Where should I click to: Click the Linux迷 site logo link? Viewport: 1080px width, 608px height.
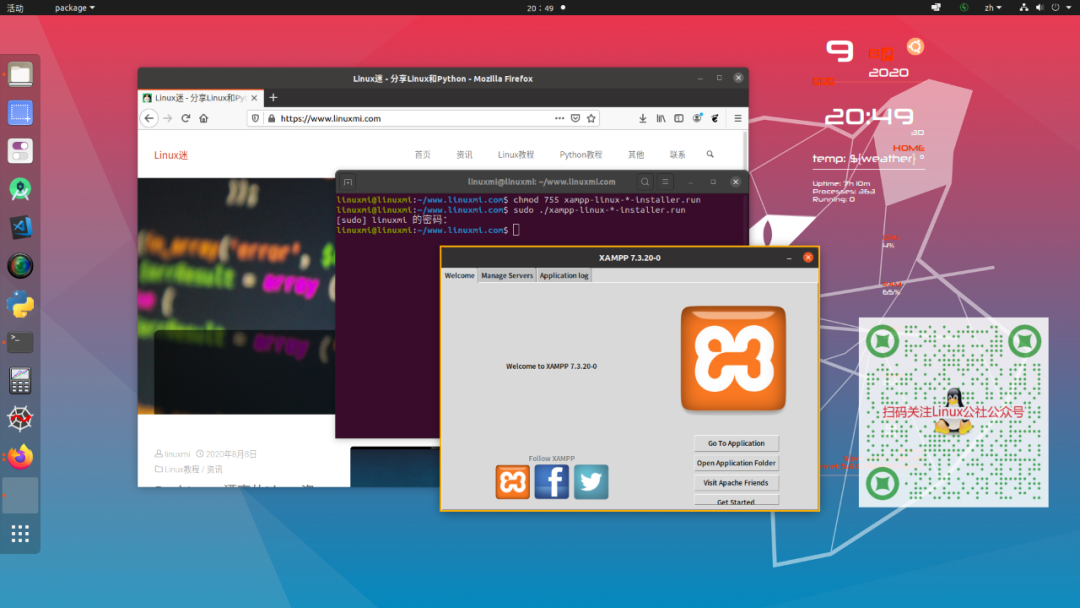tap(171, 155)
